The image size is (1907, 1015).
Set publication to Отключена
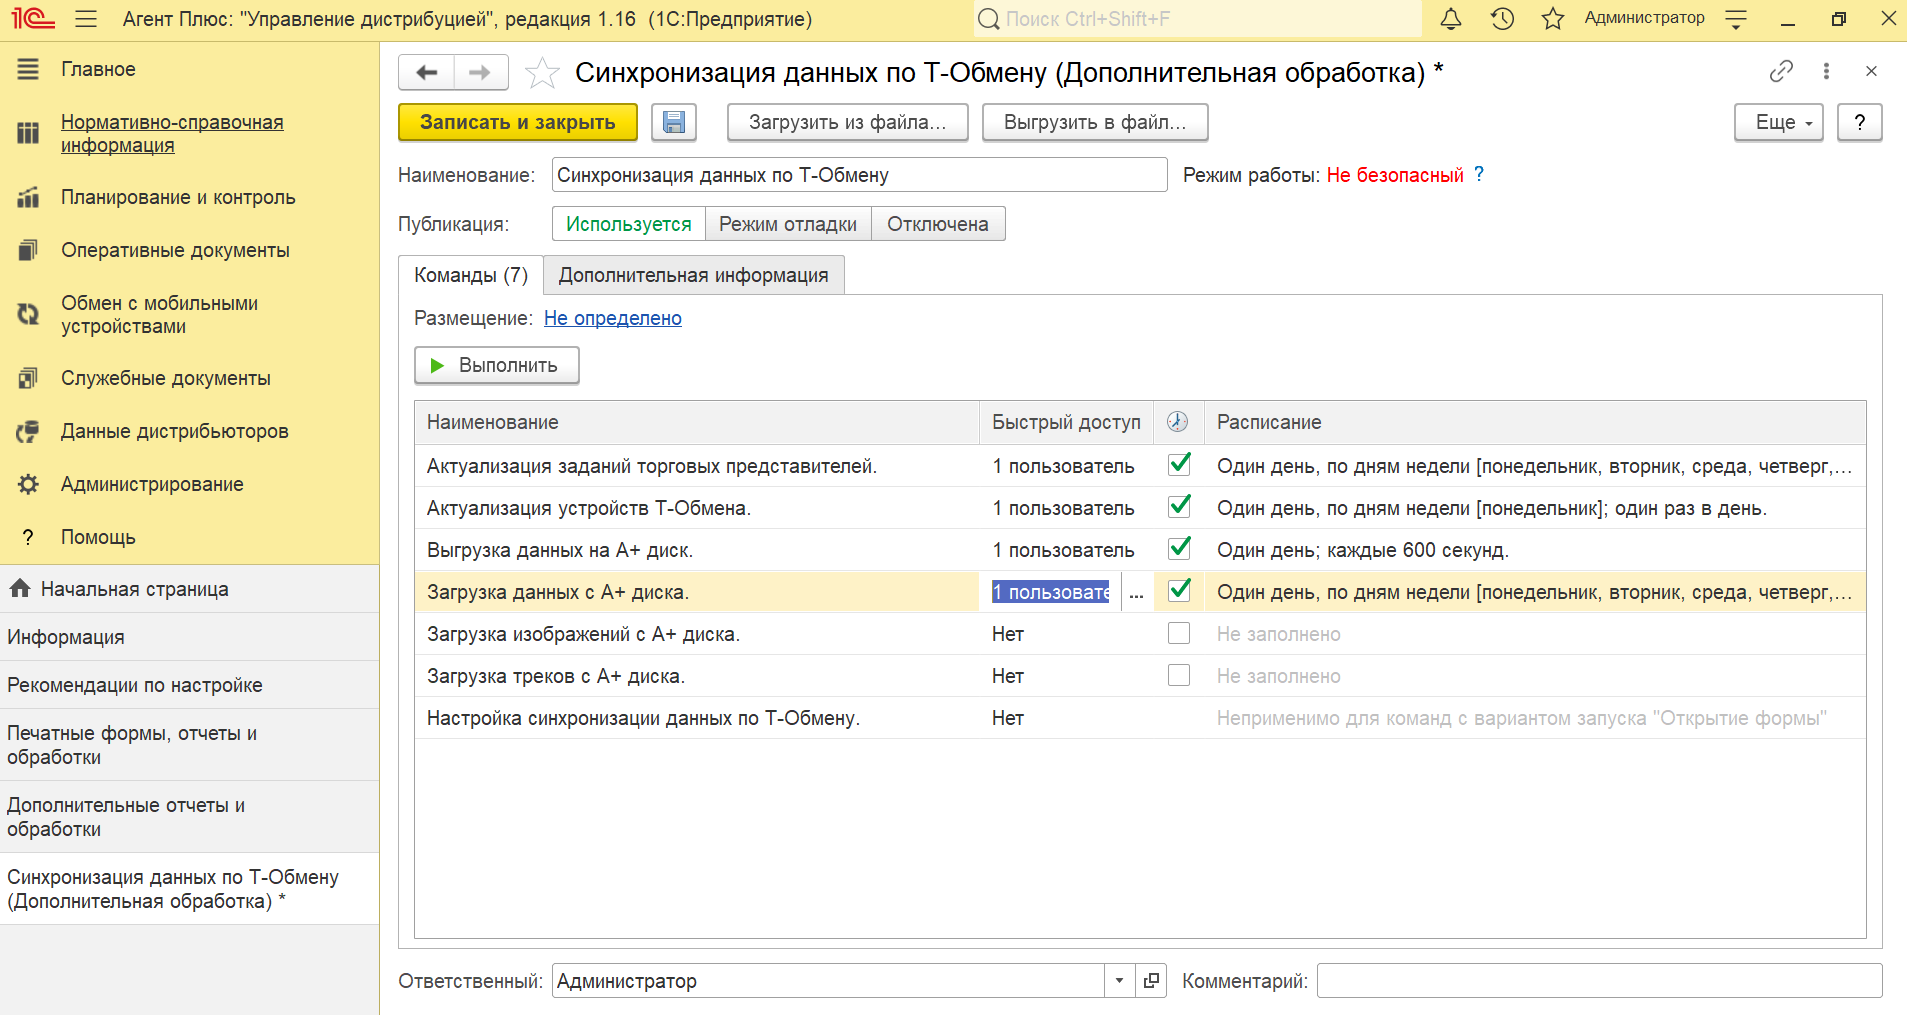click(x=938, y=224)
